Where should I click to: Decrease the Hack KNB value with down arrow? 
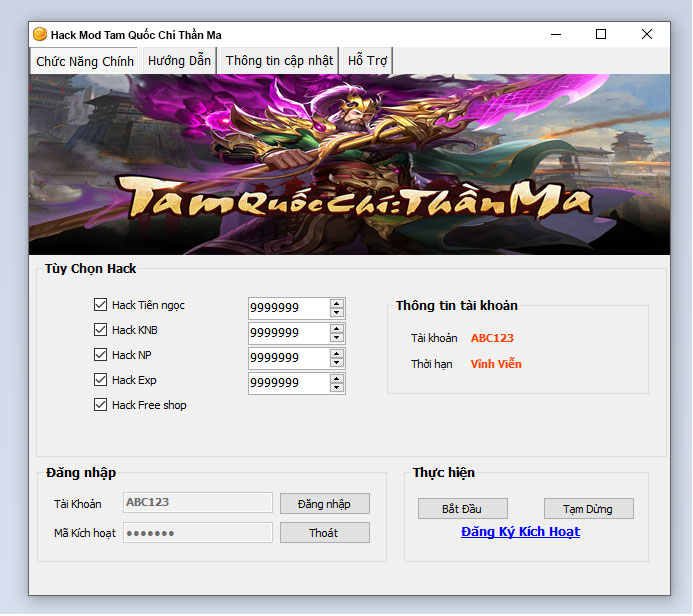pos(337,338)
